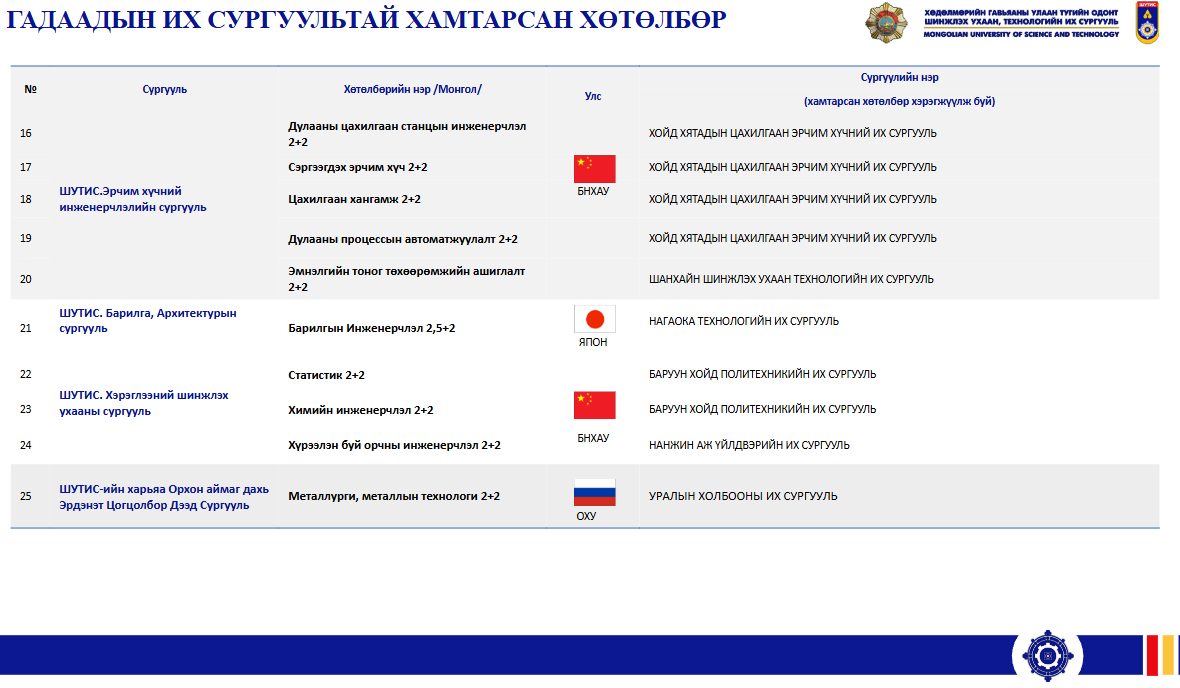Click БАРУУН ХОЙД ПОЛИТЕХНИКИЙН university in row 23
The height and width of the screenshot is (688, 1180).
[762, 409]
